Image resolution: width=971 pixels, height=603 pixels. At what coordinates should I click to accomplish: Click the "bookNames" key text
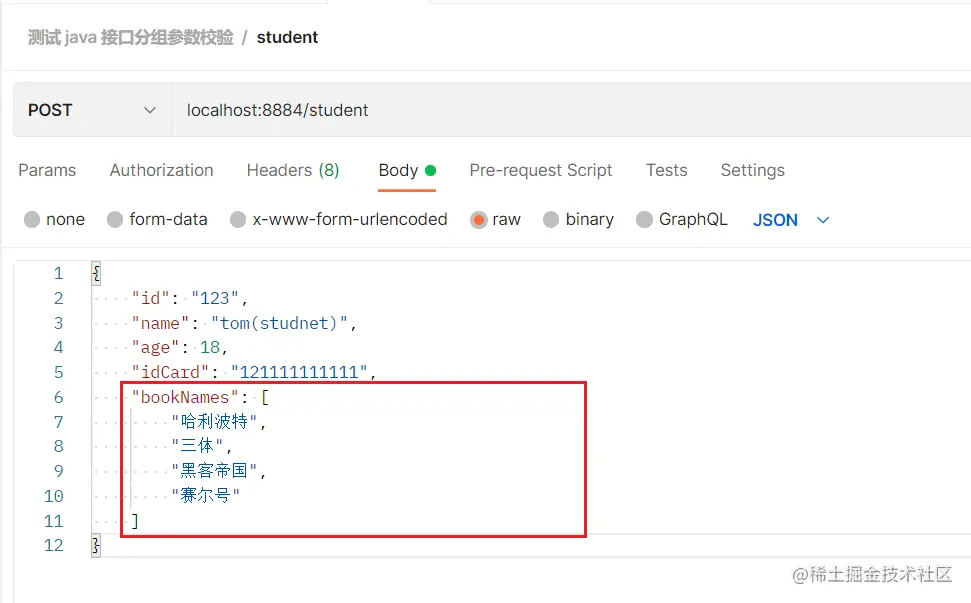tap(185, 397)
